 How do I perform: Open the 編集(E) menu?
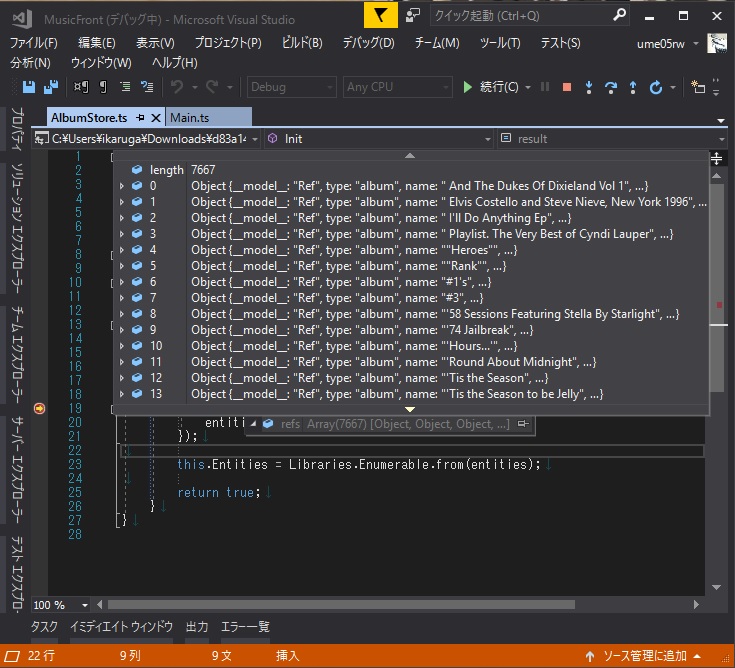coord(97,43)
